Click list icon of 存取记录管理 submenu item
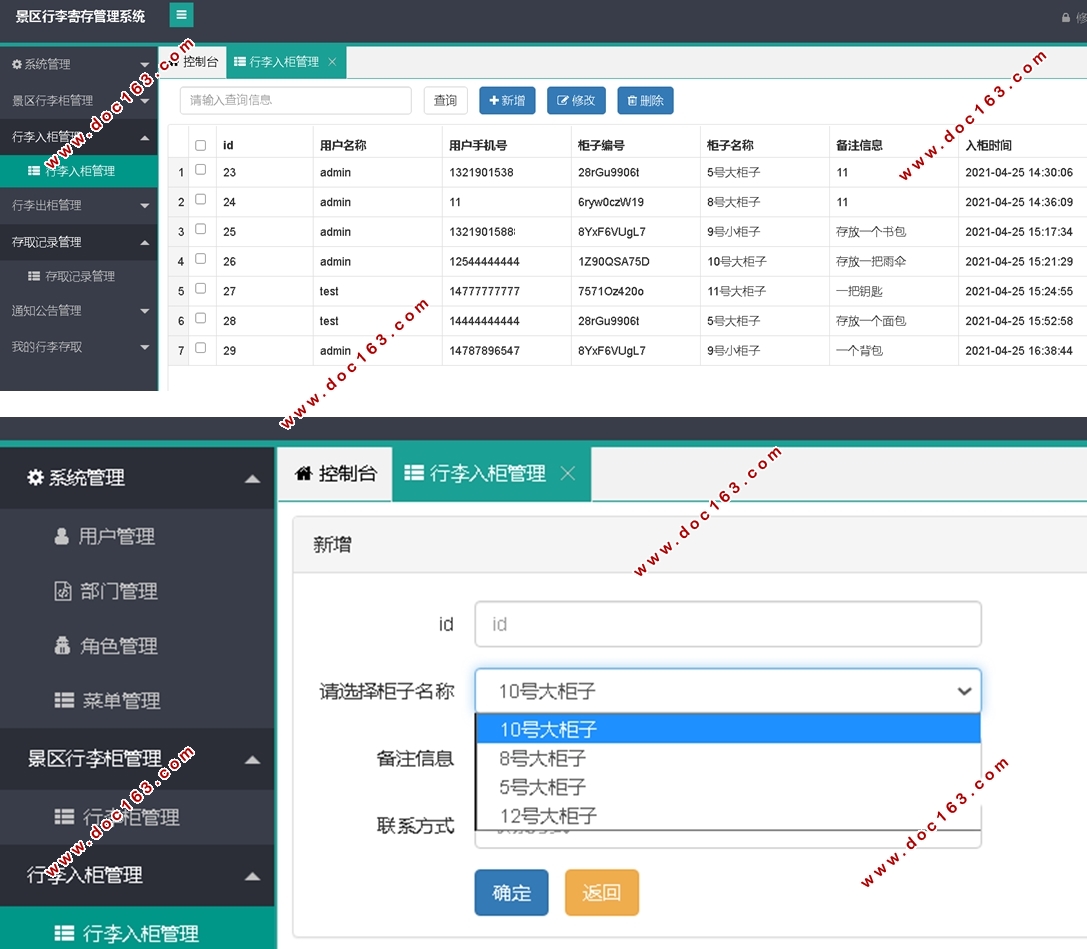 (x=33, y=276)
